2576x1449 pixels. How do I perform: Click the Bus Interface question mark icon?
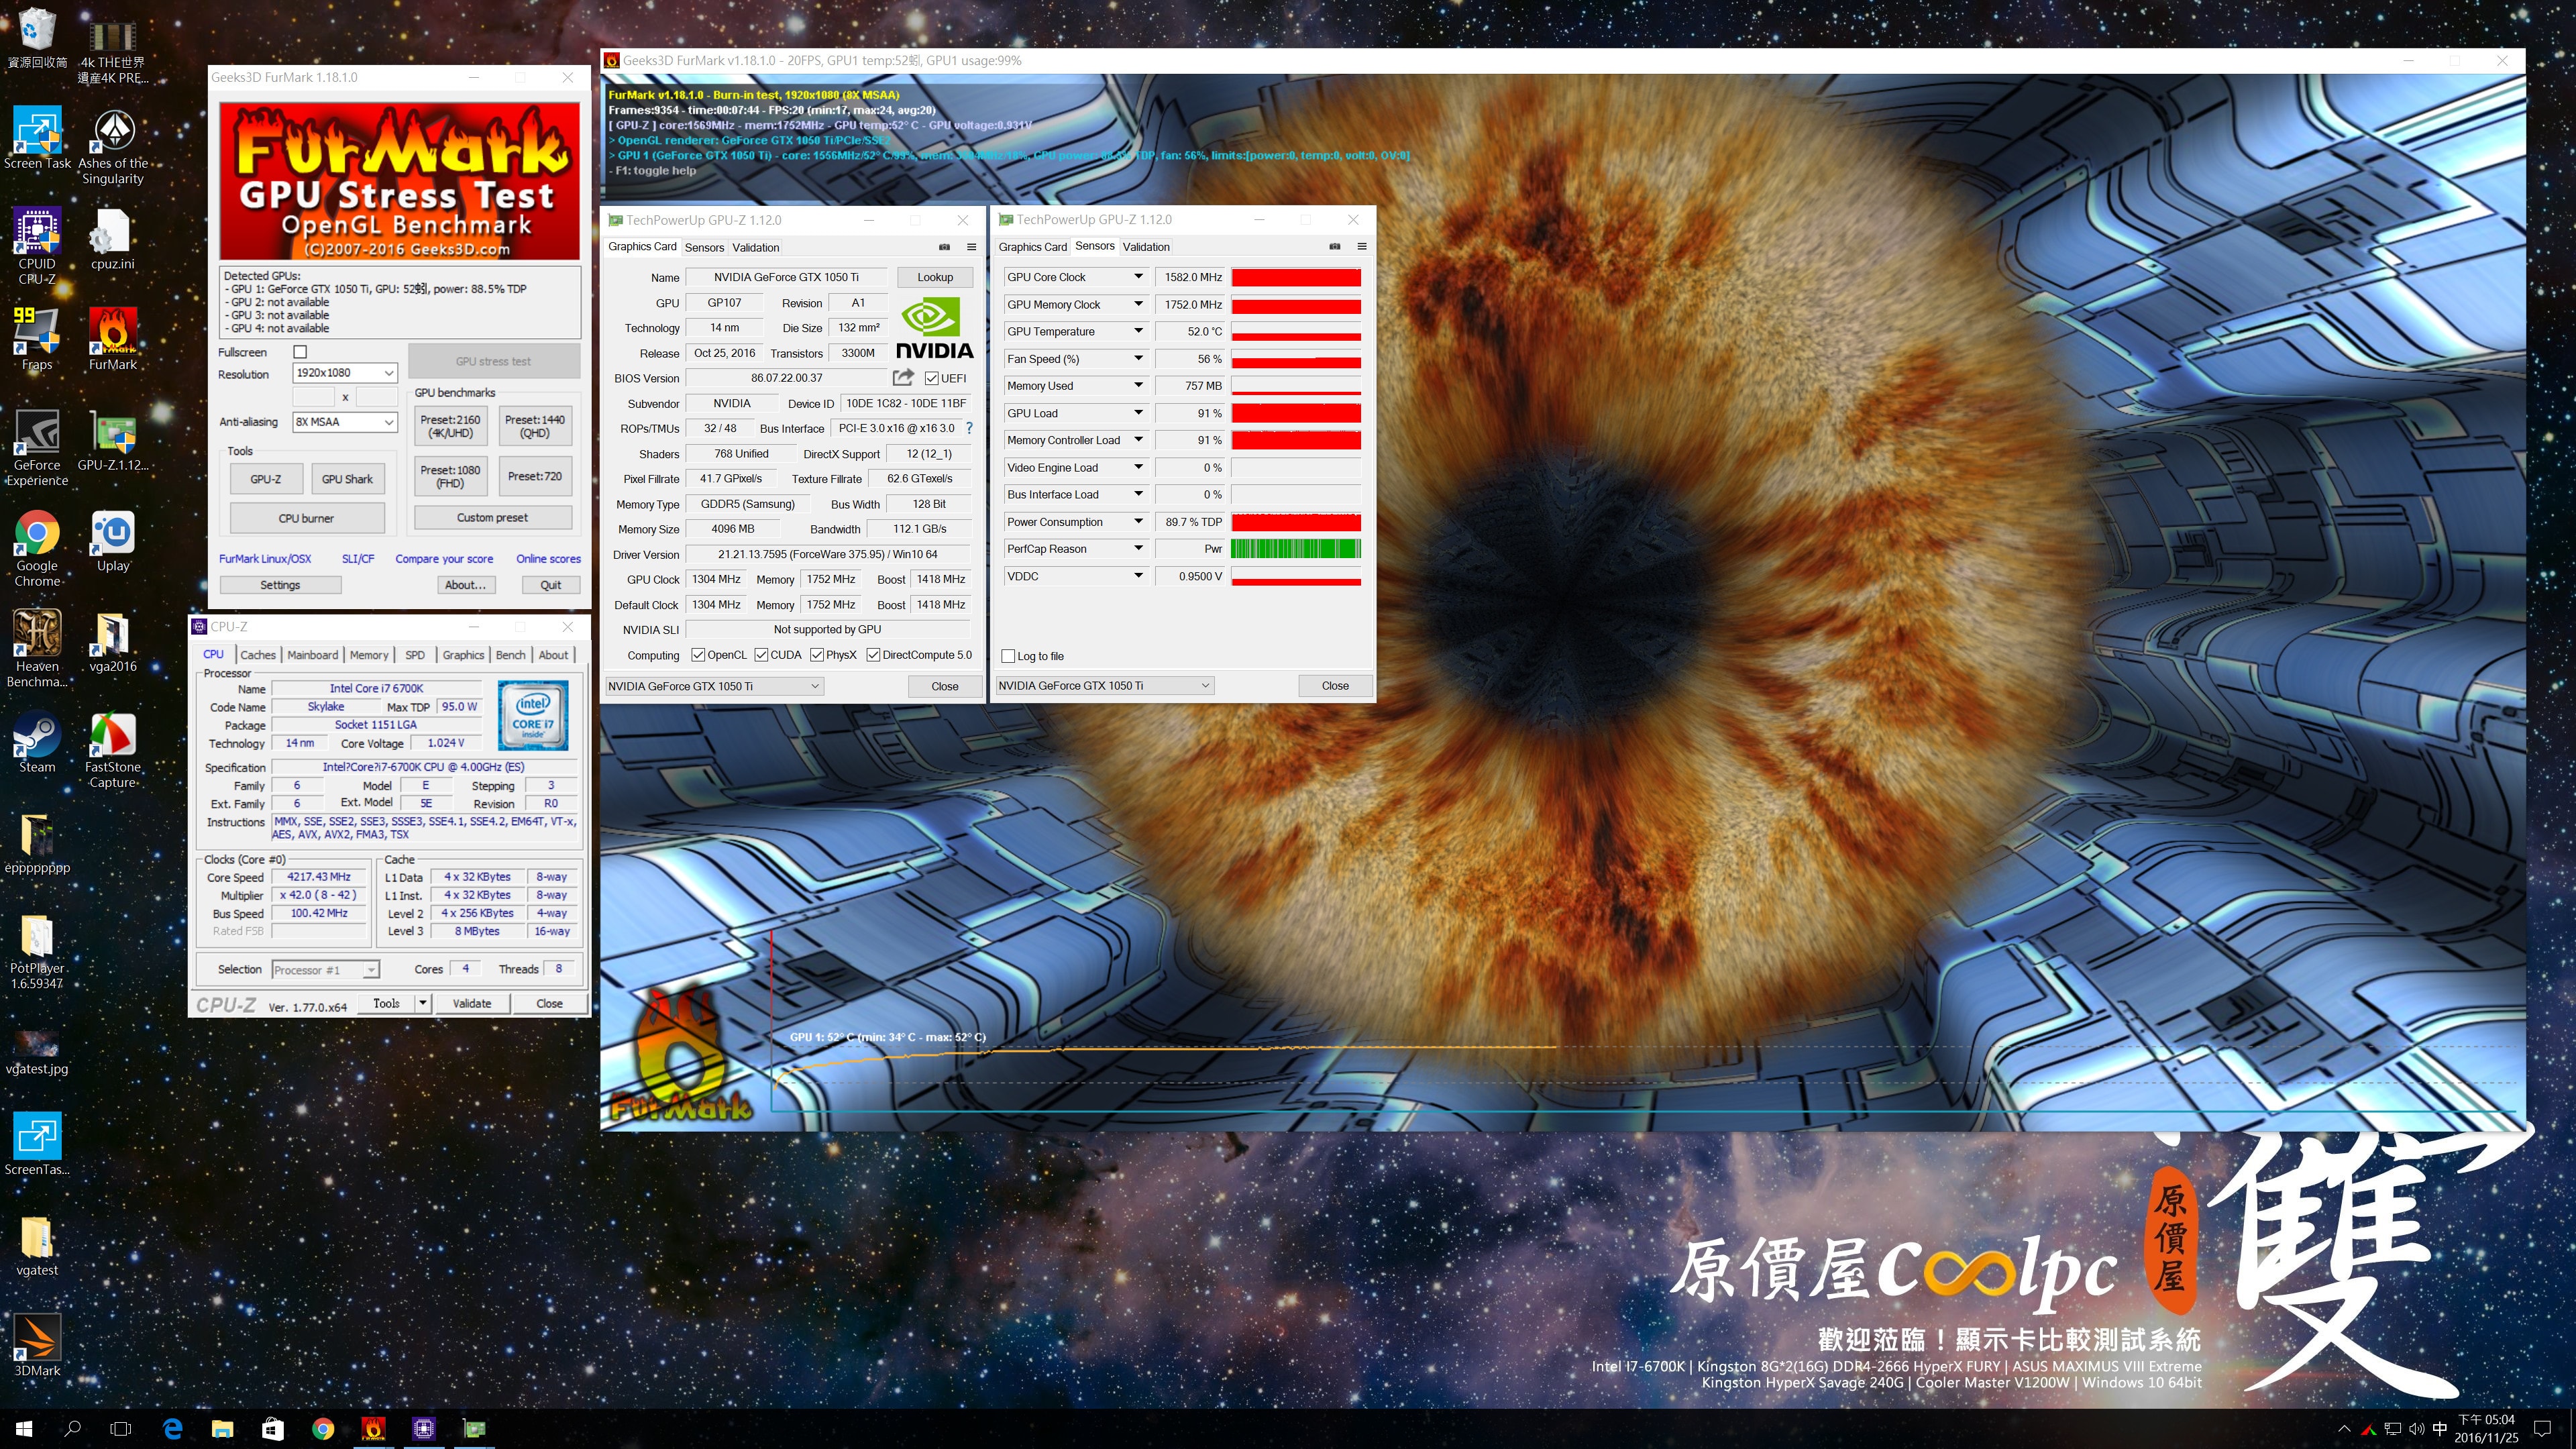(x=969, y=428)
